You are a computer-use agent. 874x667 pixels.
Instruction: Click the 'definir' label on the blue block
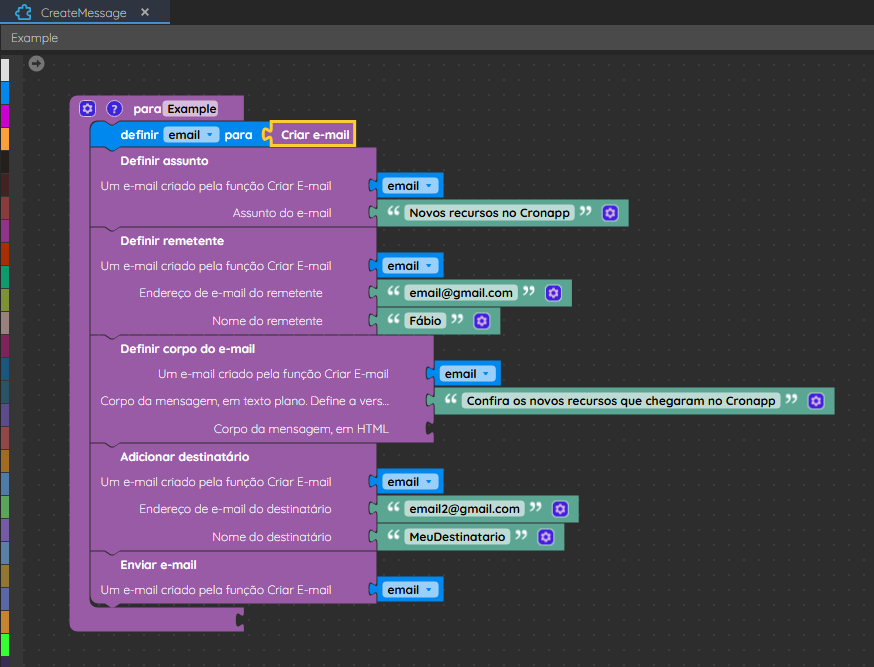(x=139, y=135)
